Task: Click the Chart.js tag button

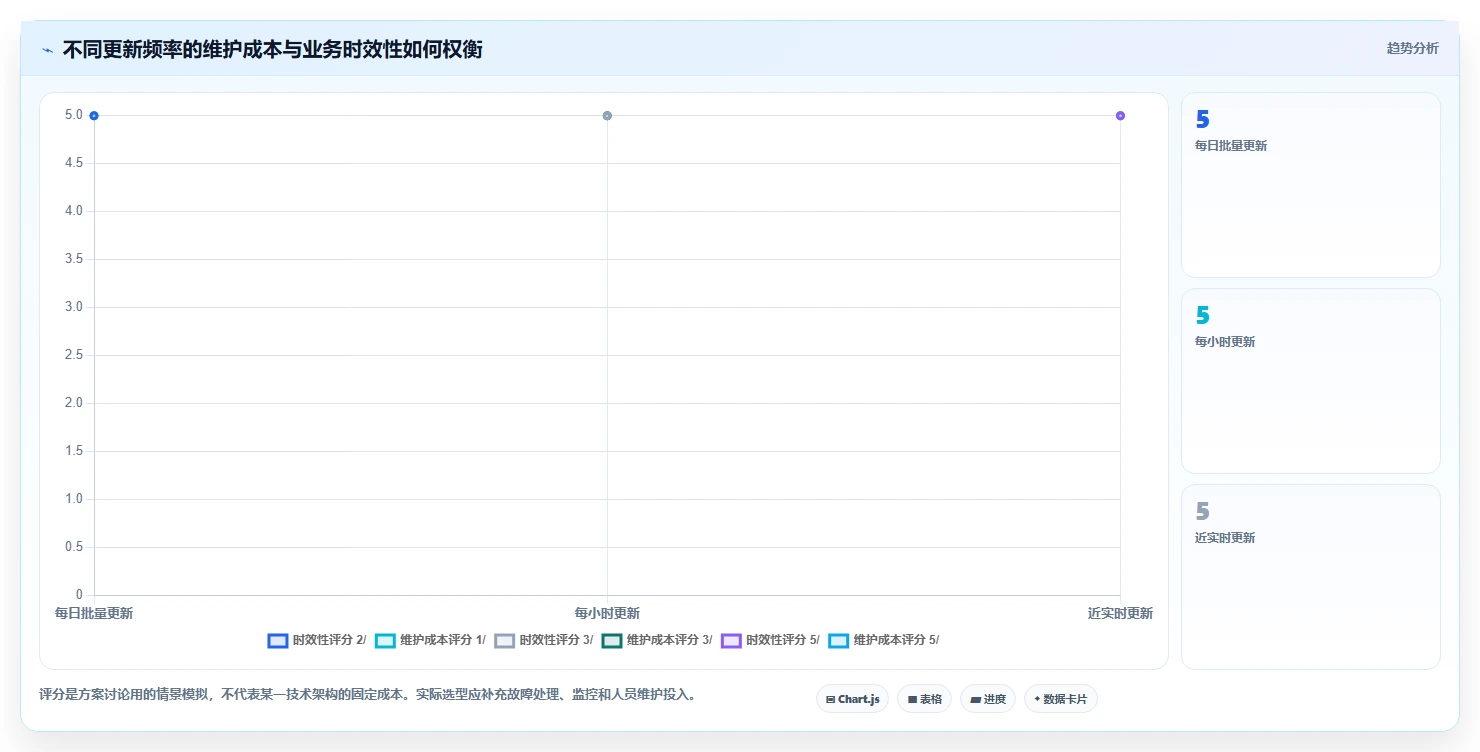Action: (x=852, y=699)
